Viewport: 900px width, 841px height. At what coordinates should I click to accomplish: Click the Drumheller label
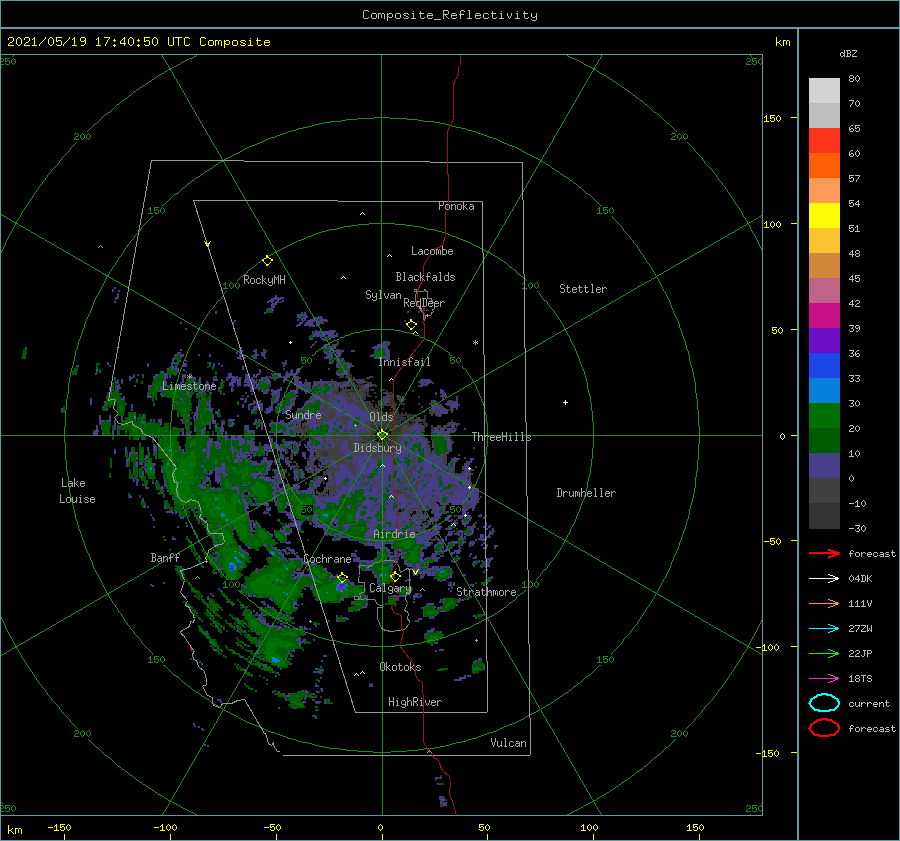click(x=586, y=493)
